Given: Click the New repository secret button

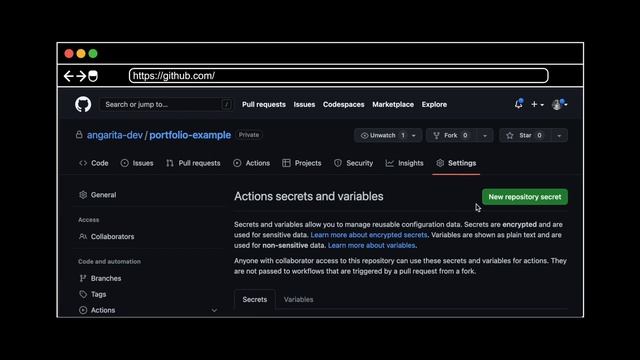Looking at the screenshot, I should pos(525,197).
